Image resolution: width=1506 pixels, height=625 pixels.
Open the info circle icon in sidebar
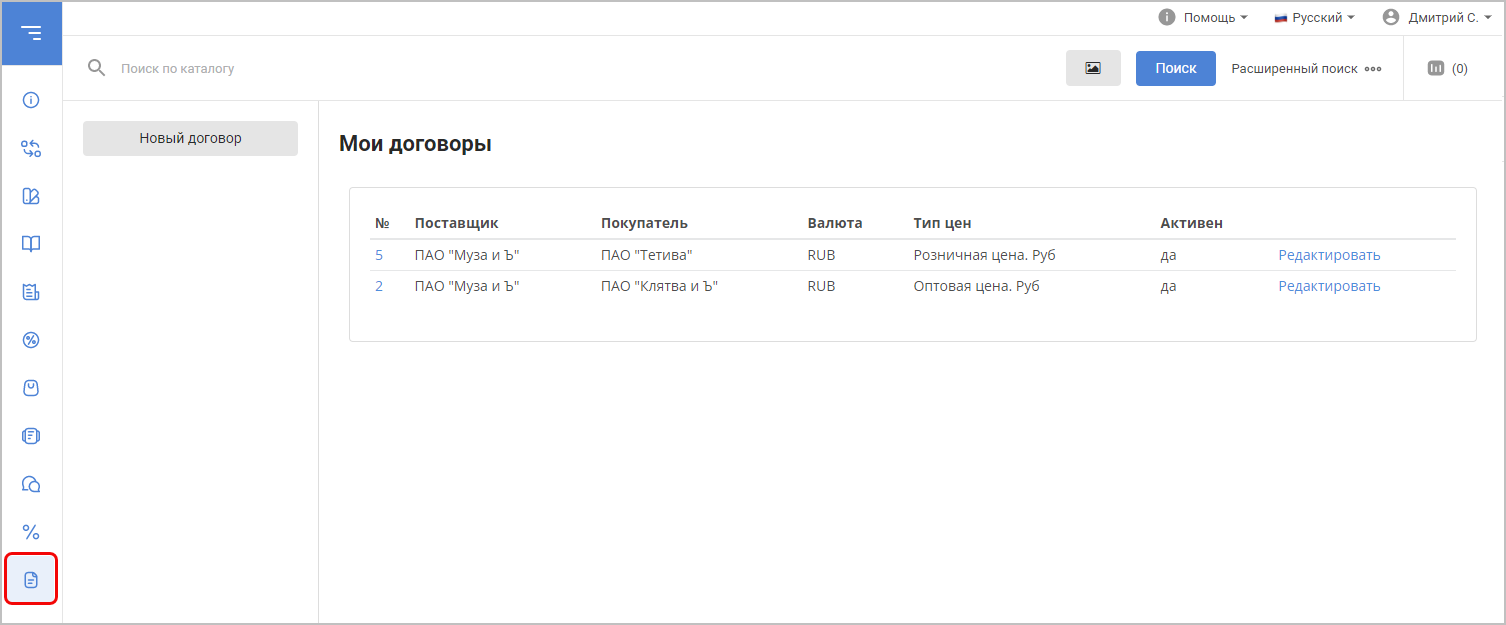coord(31,100)
